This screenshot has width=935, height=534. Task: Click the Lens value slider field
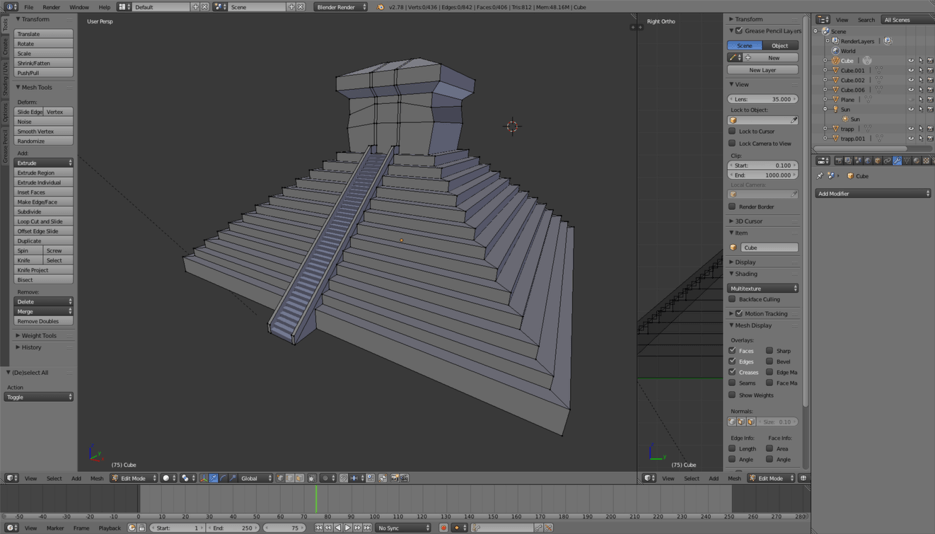(763, 99)
